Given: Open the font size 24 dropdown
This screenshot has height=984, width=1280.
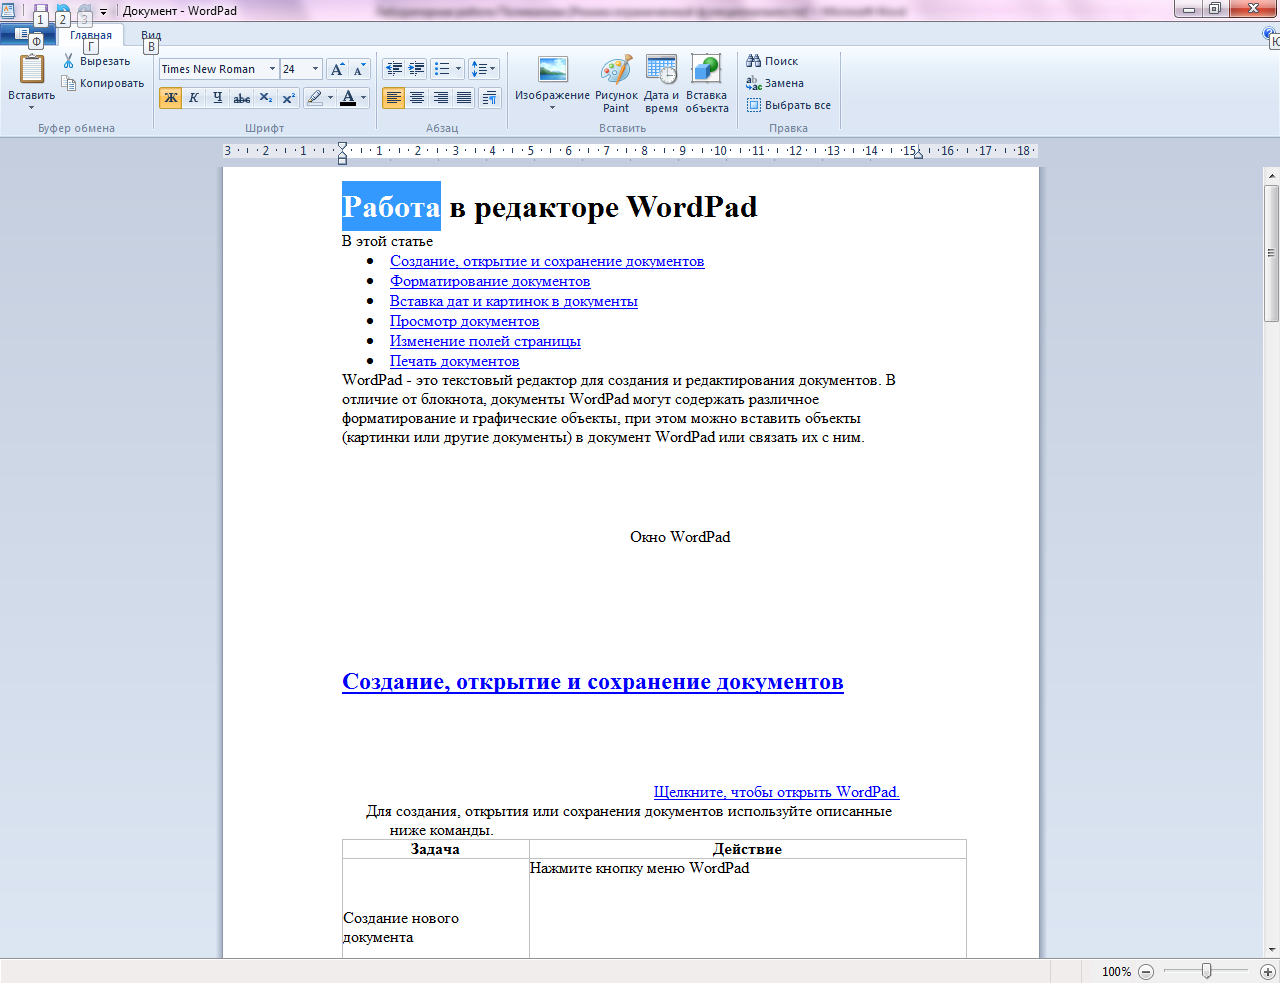Looking at the screenshot, I should click(315, 69).
